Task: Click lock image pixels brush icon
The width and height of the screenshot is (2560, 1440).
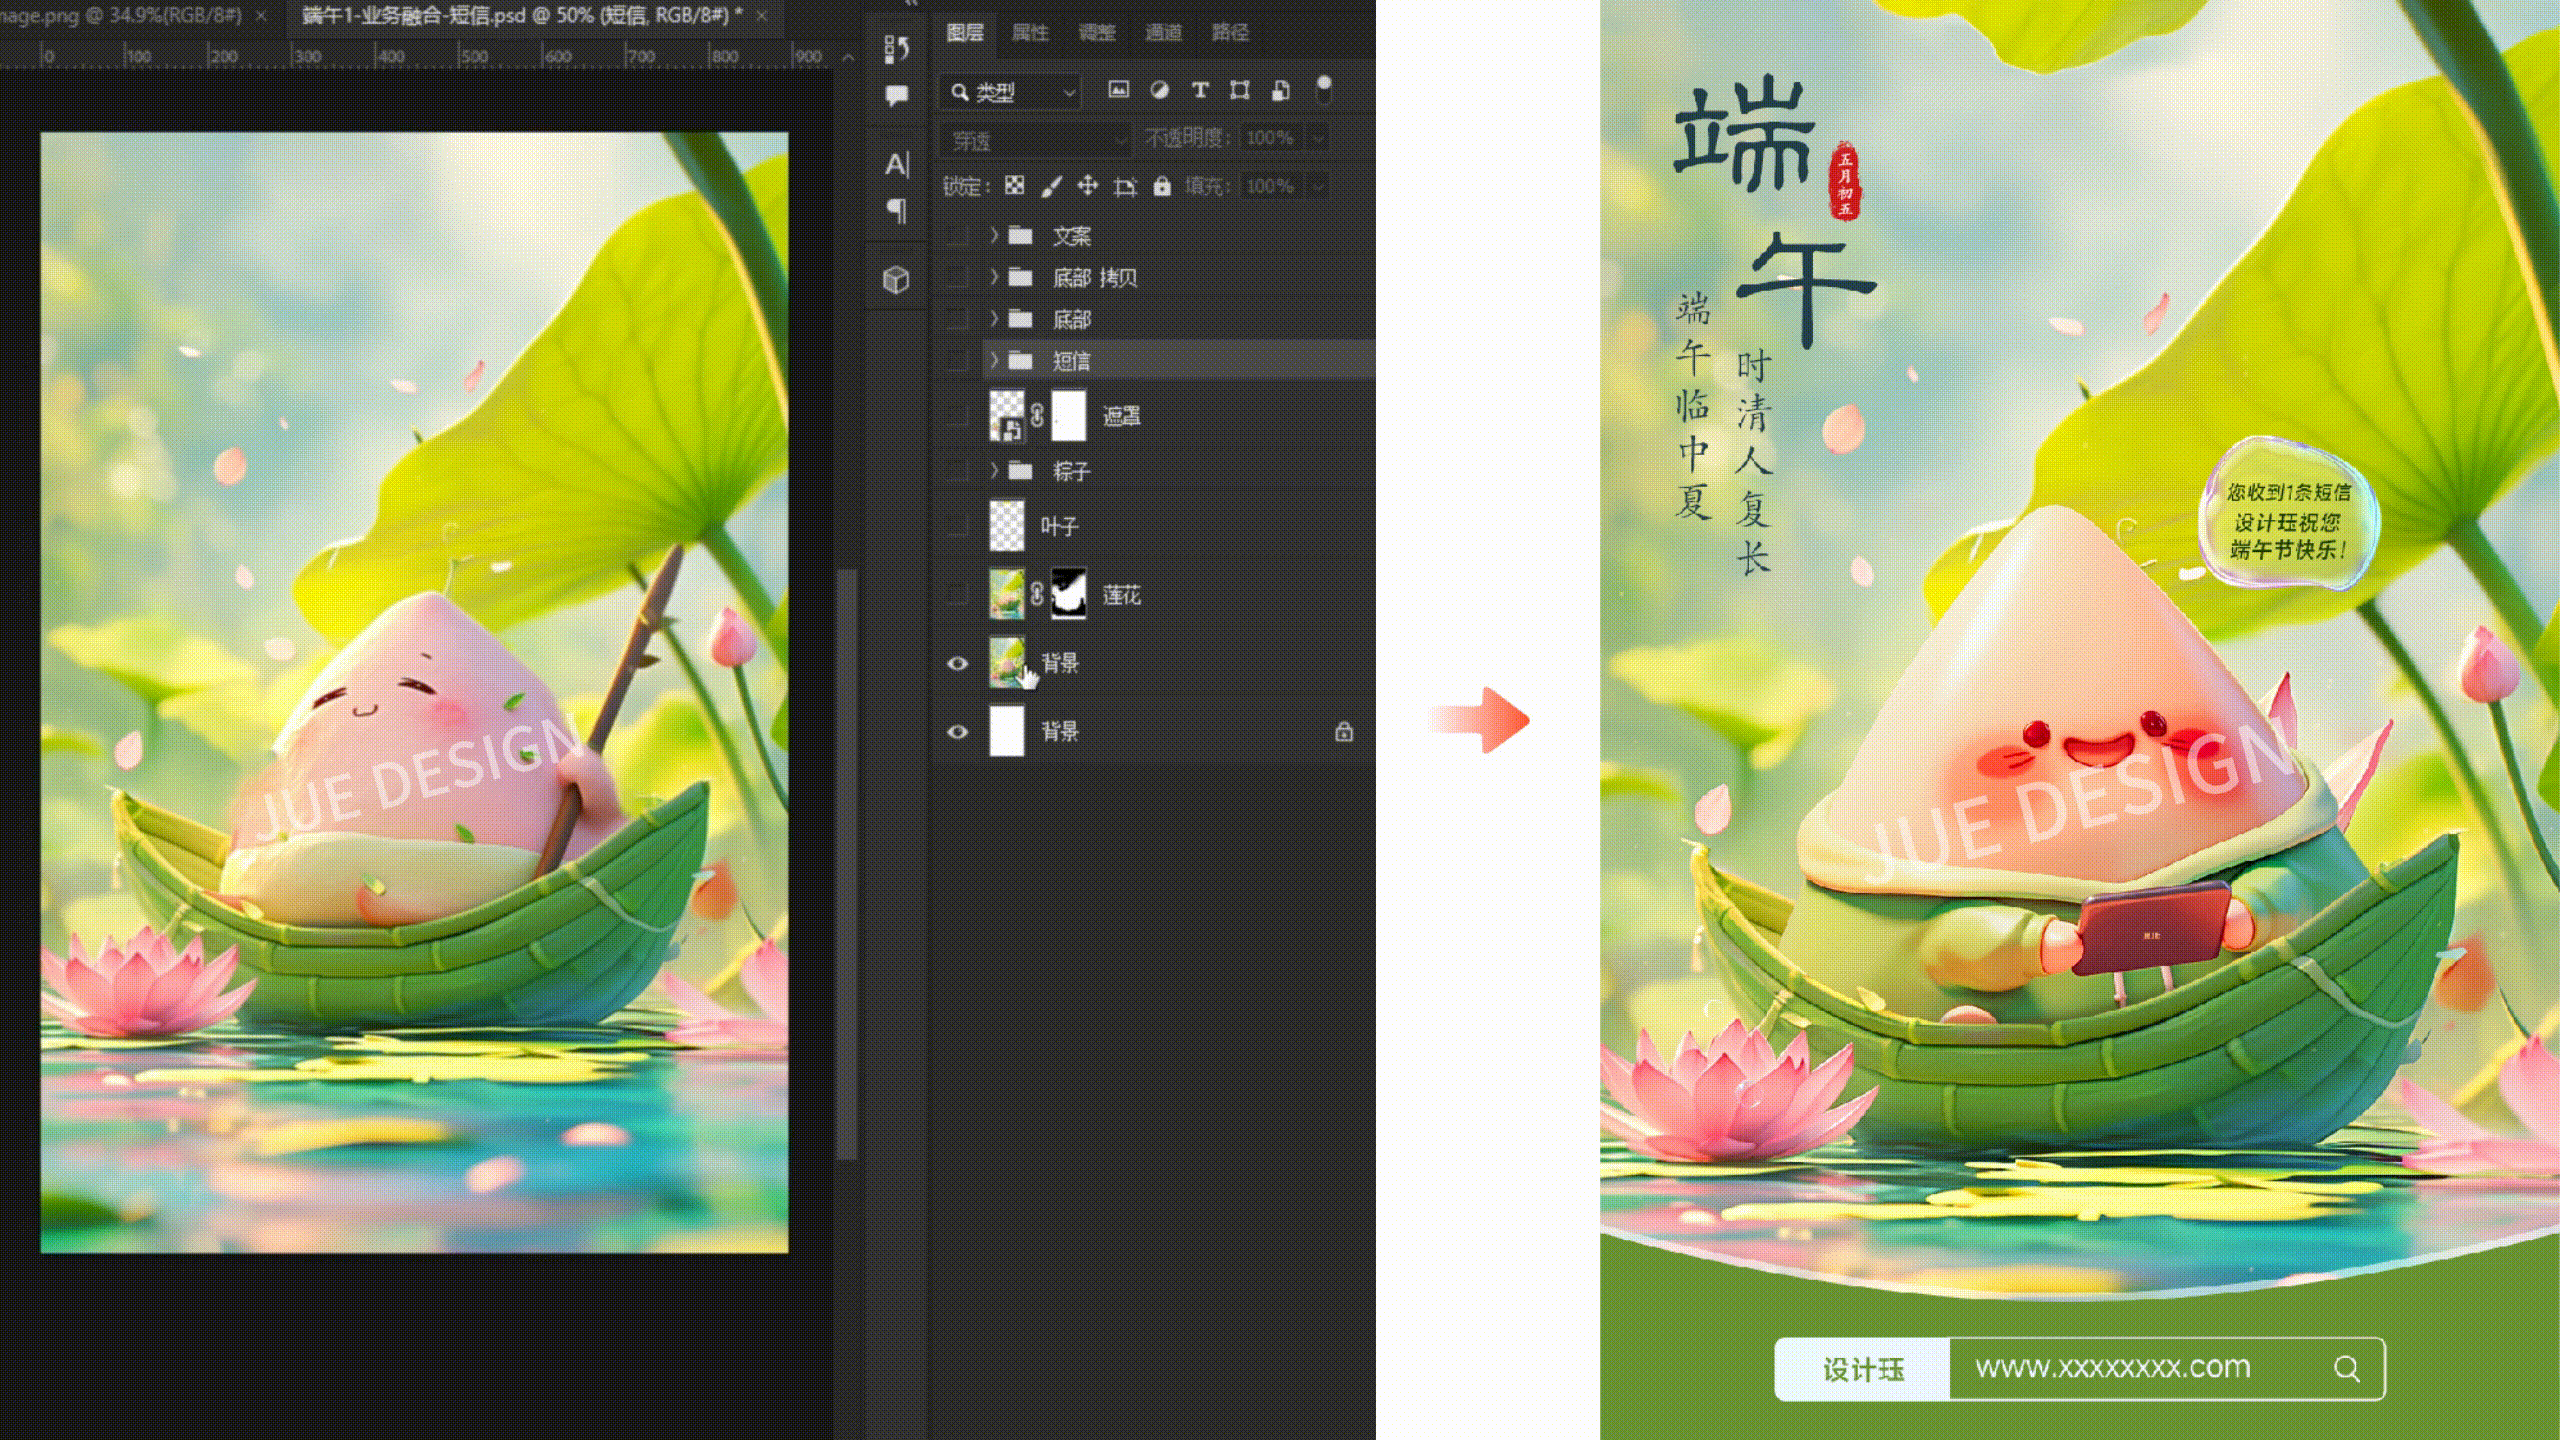Action: click(x=1051, y=186)
